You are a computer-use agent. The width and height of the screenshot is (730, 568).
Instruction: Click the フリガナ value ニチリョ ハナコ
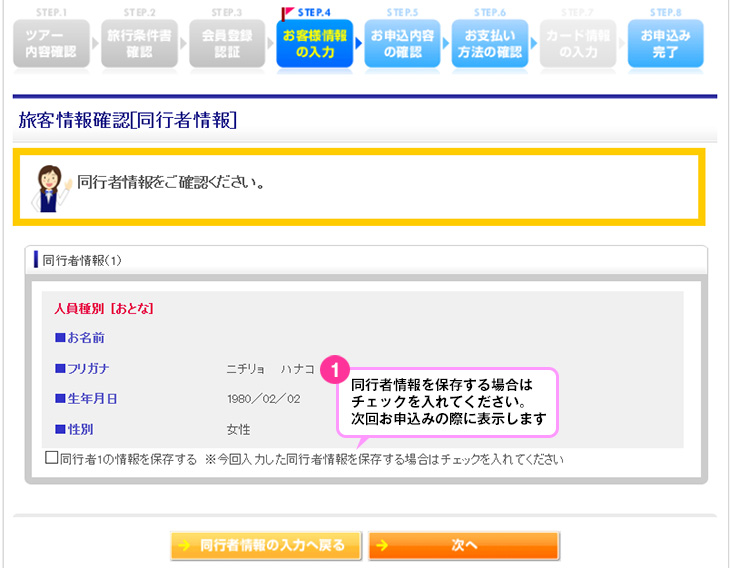270,369
